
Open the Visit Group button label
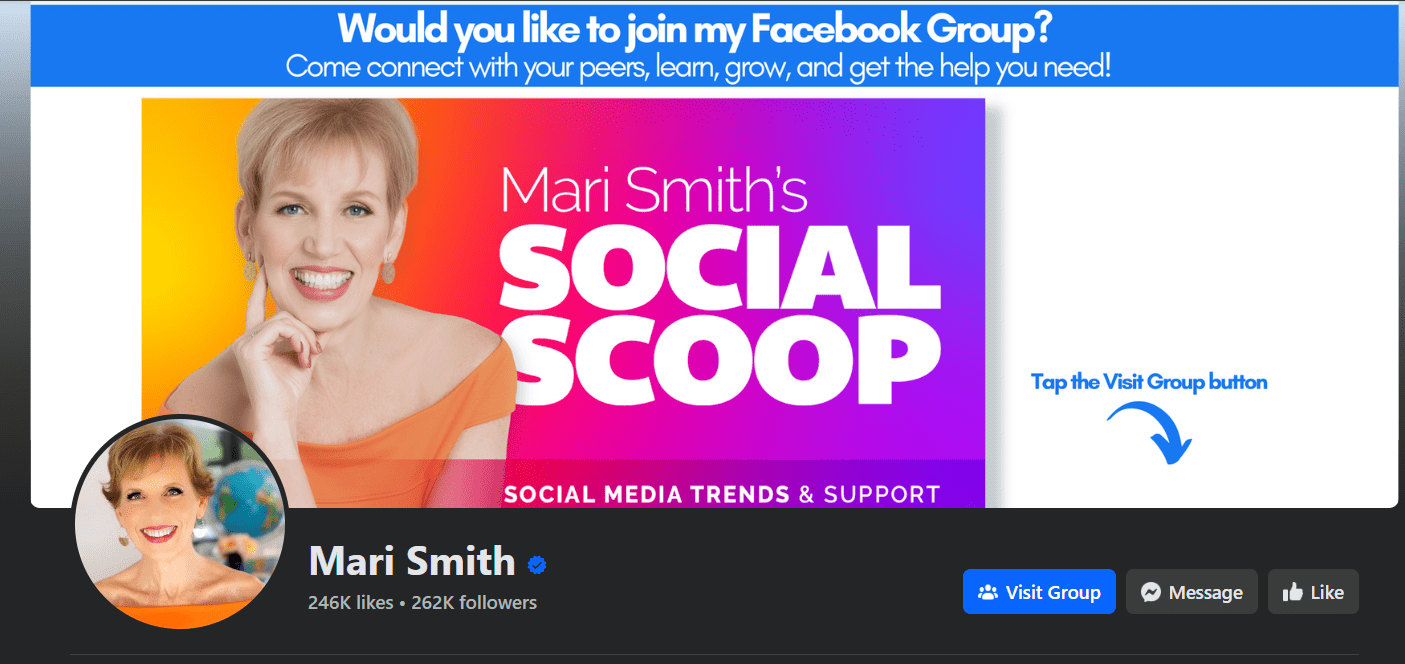tap(1053, 592)
